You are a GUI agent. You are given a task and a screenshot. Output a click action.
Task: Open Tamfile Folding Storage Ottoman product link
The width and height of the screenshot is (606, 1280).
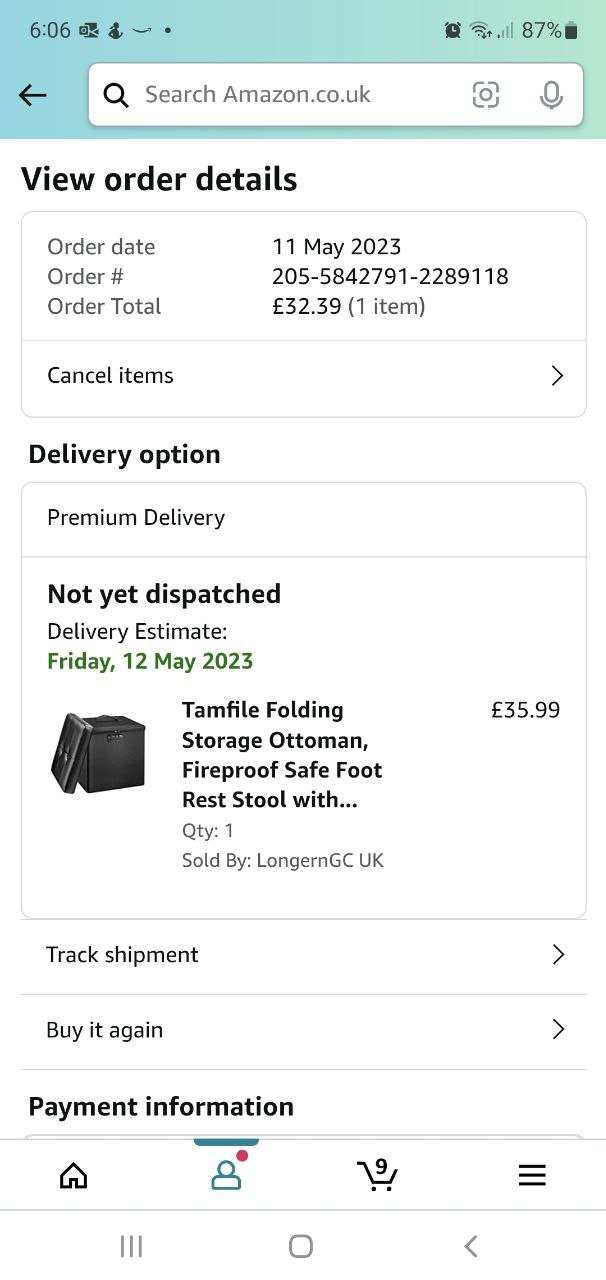[x=281, y=755]
